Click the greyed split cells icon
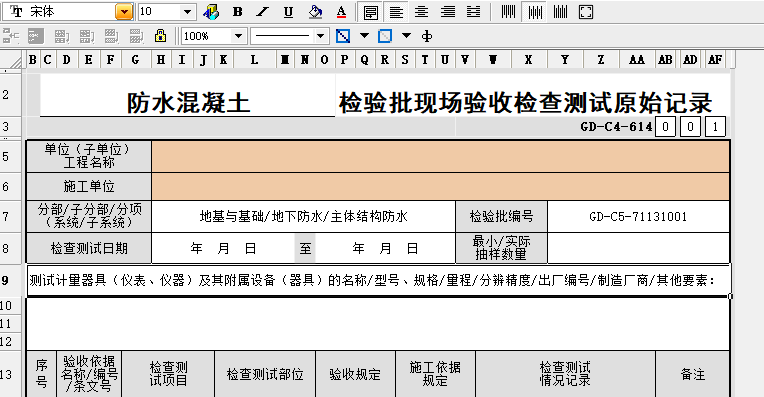Screen dimensions: 764x397 [x=36, y=36]
